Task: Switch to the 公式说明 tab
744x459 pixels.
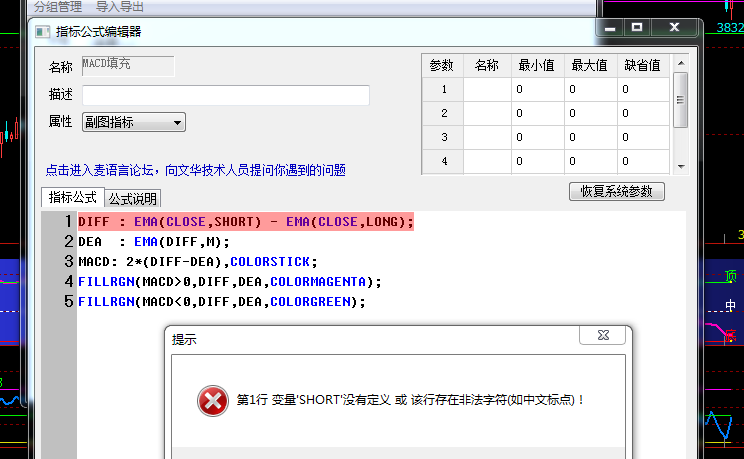Action: [x=133, y=199]
